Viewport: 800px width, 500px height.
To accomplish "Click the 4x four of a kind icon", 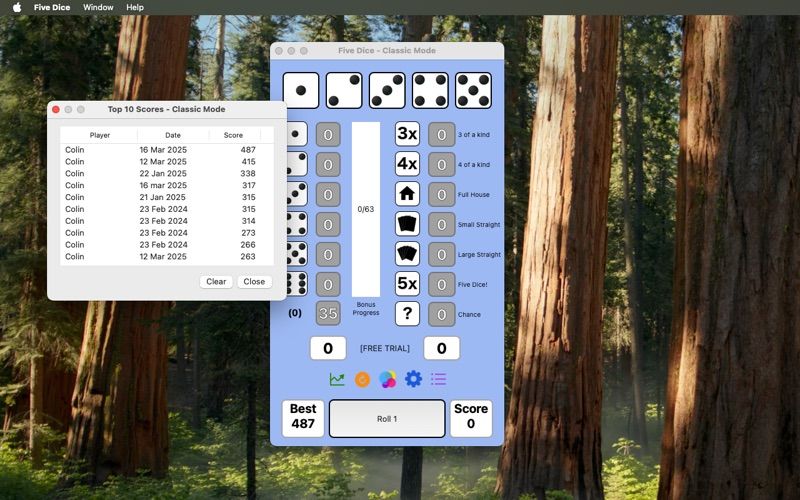I will [x=407, y=164].
